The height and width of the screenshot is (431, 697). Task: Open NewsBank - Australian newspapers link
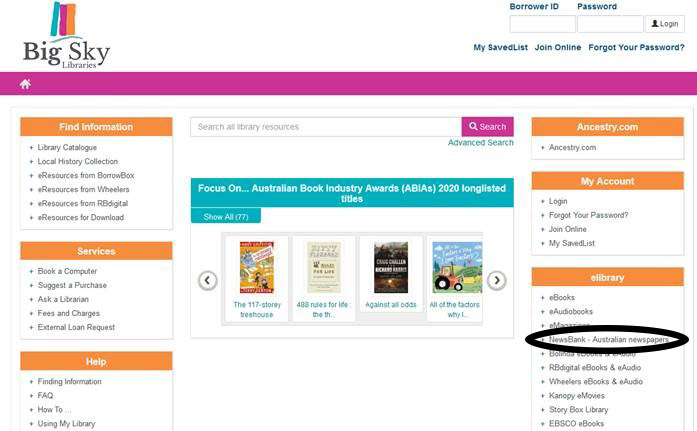coord(609,339)
